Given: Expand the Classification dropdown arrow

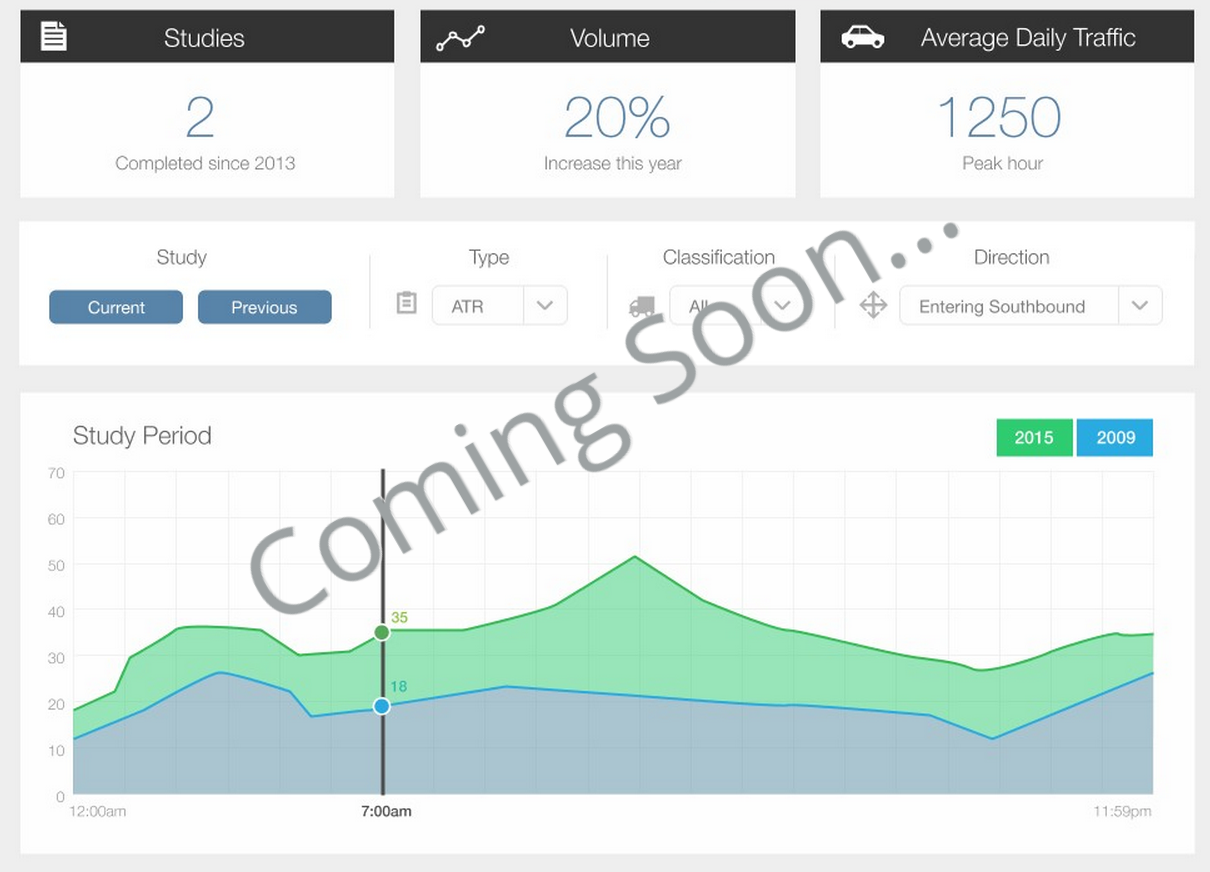Looking at the screenshot, I should [783, 306].
